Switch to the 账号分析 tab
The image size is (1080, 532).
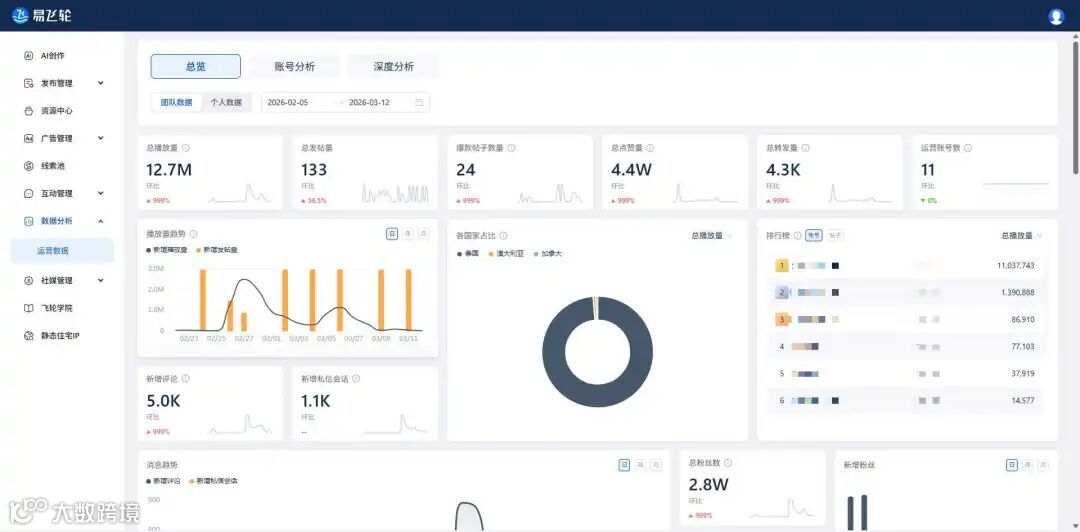[295, 67]
